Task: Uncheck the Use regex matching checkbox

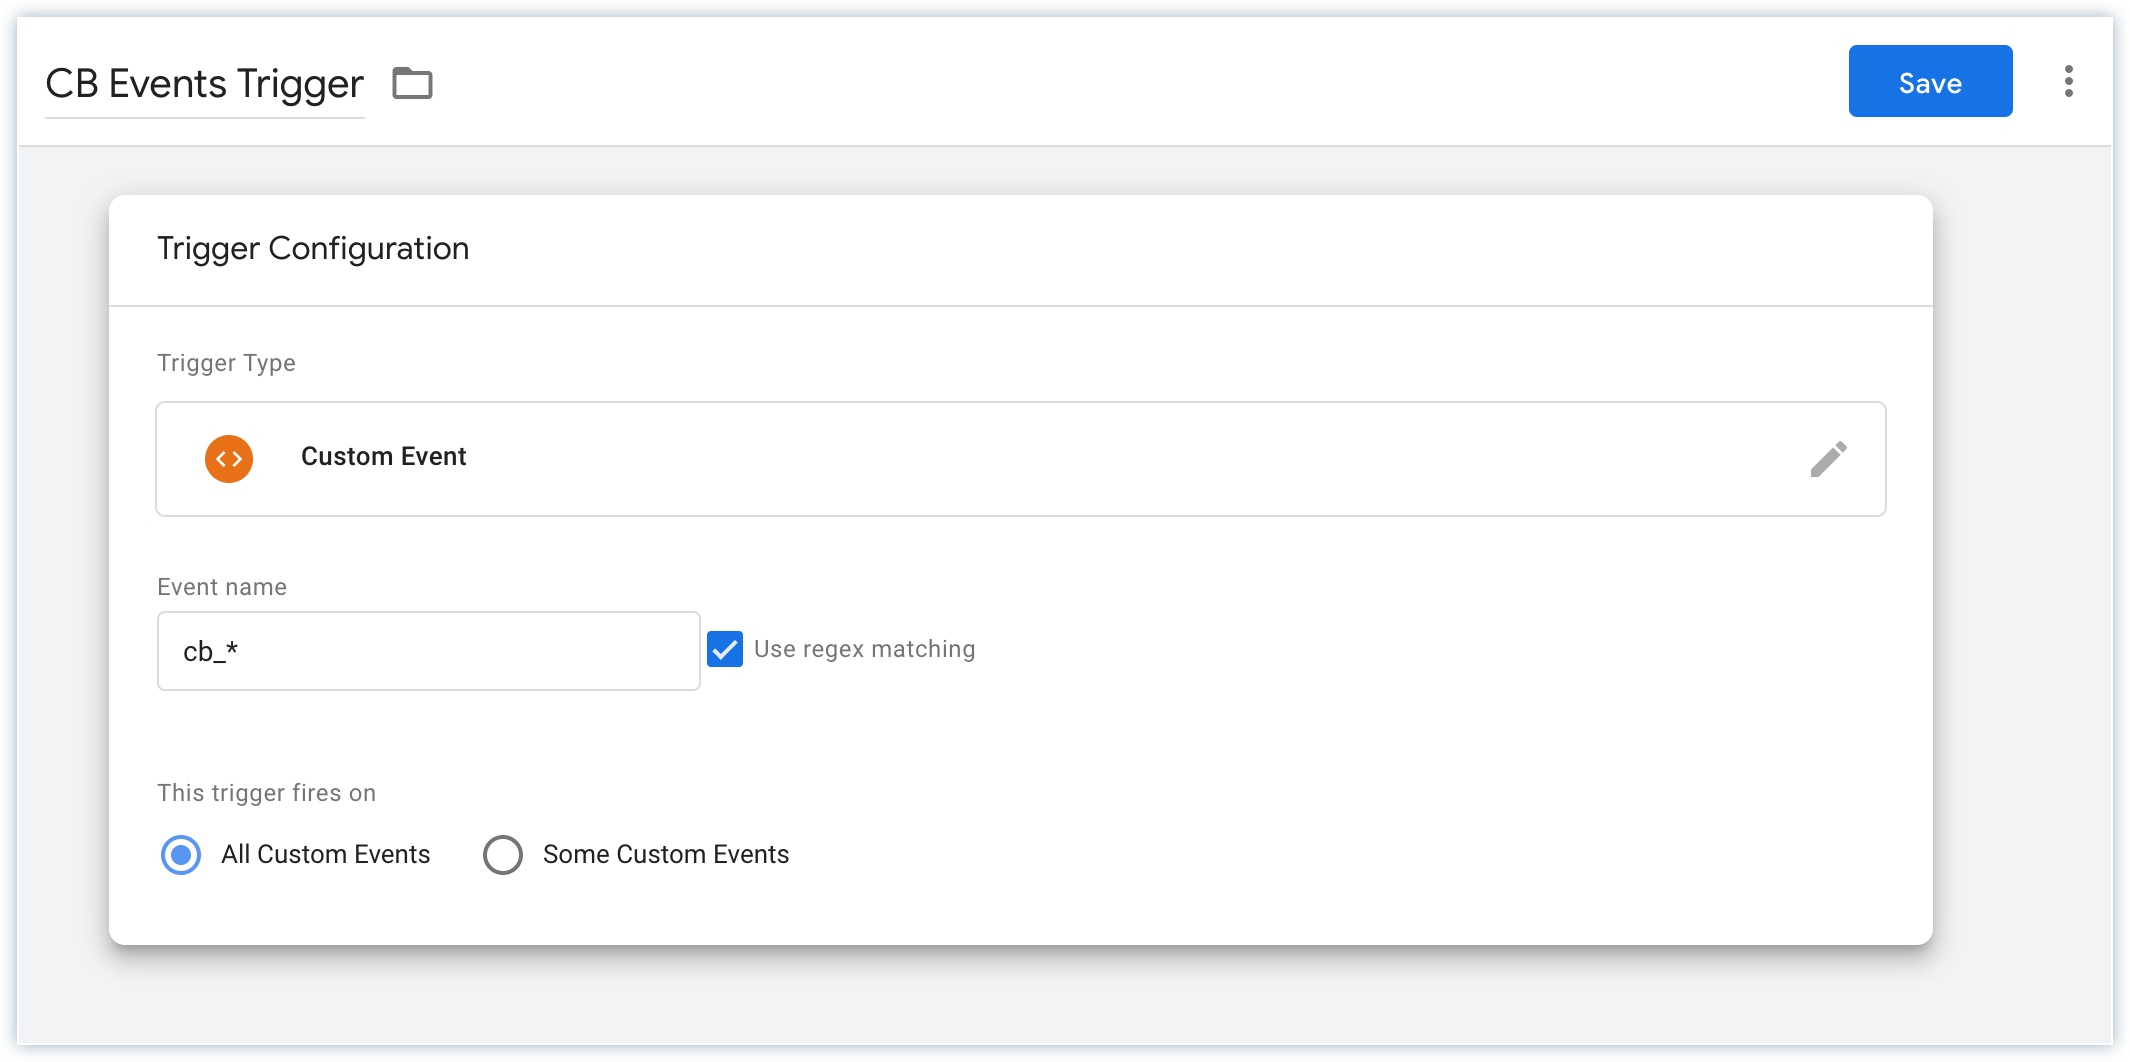Action: [x=725, y=649]
